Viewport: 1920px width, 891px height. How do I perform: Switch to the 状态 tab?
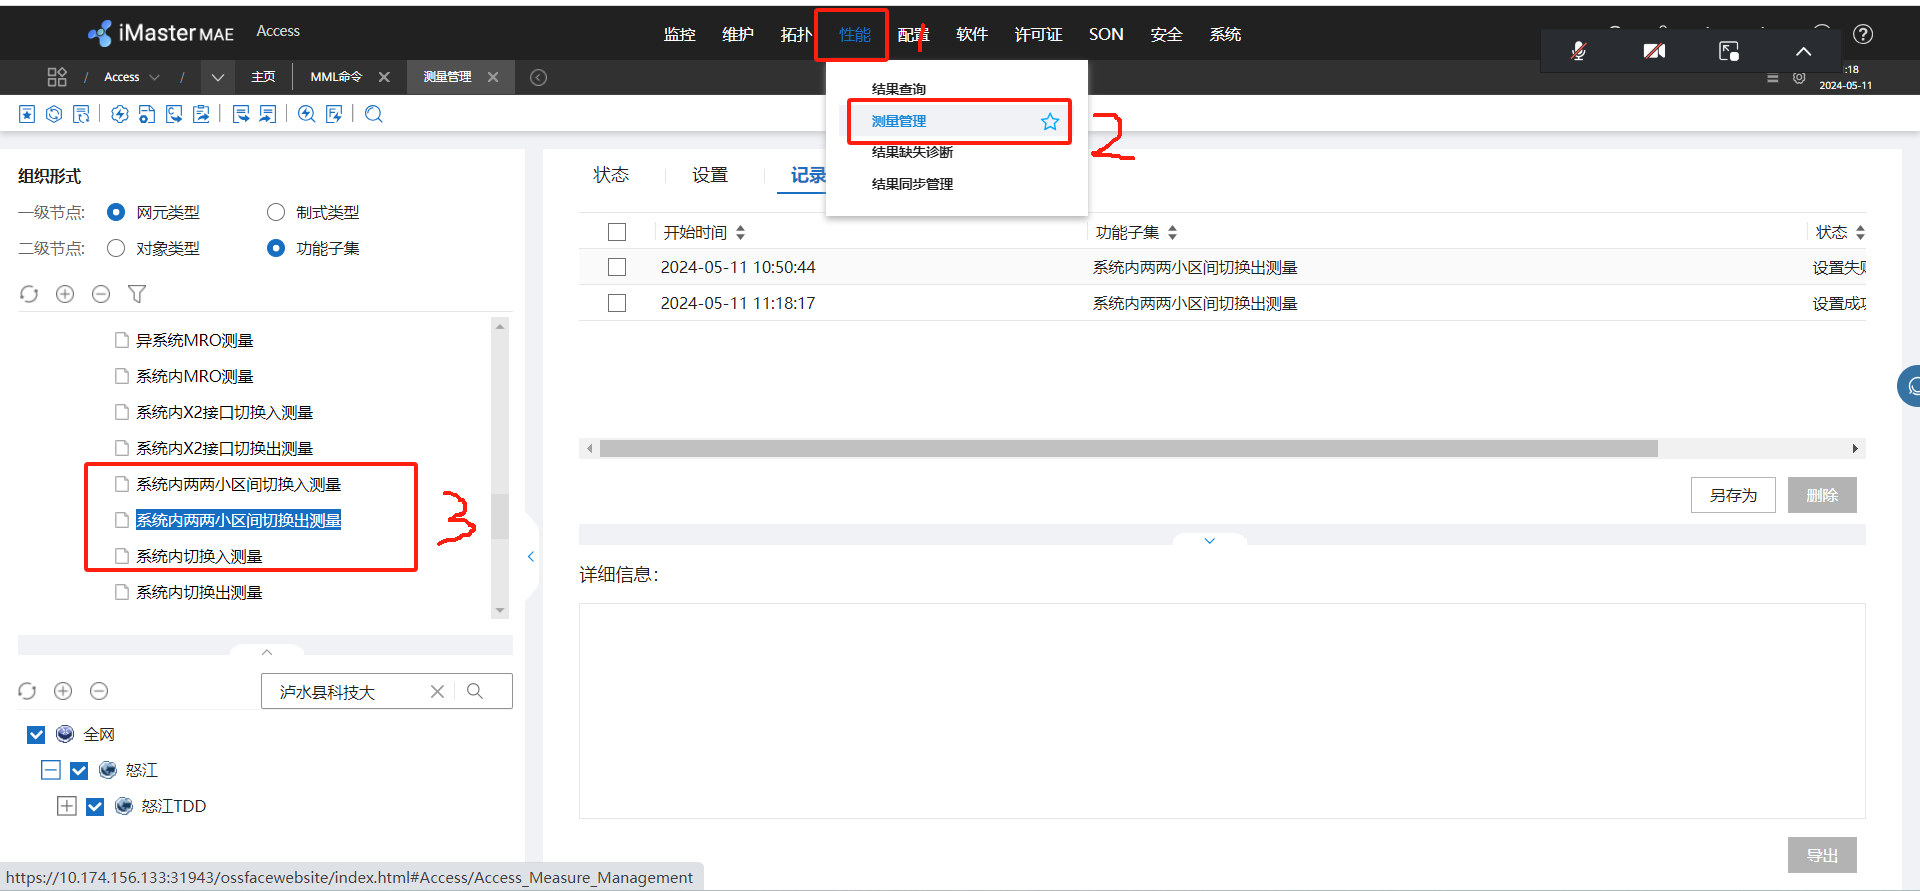[611, 175]
